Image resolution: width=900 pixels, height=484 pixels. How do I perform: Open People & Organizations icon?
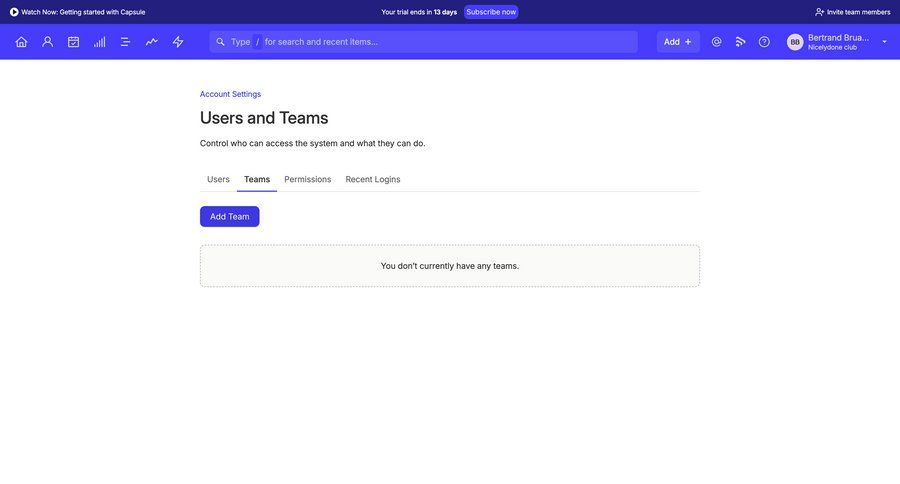pos(47,42)
